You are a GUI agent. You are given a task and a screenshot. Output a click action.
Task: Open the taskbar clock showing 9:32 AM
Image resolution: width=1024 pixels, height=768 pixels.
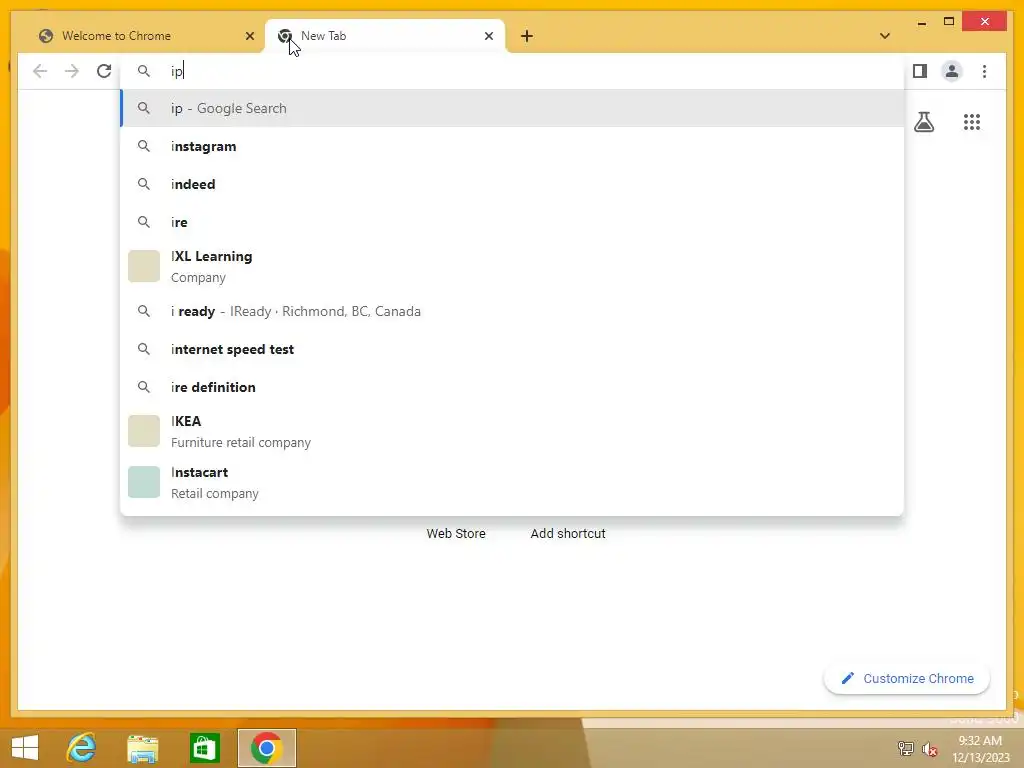point(980,749)
